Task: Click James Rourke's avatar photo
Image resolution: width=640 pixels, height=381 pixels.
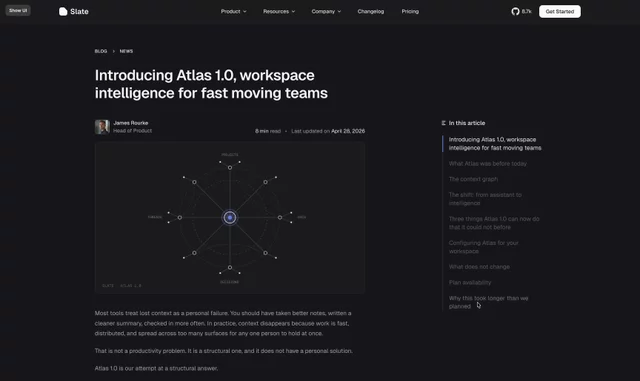Action: (x=102, y=127)
